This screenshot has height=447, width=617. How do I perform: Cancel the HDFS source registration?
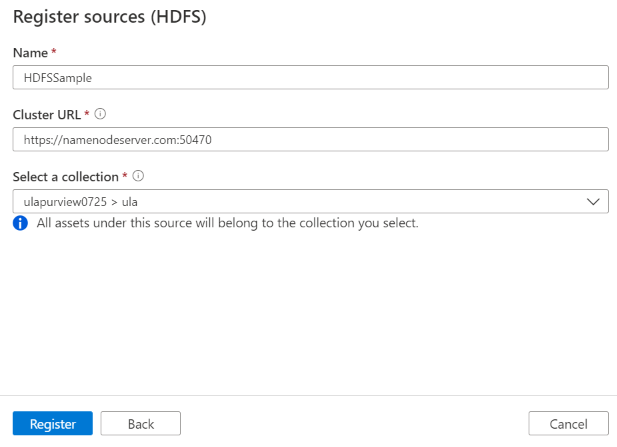[x=568, y=424]
